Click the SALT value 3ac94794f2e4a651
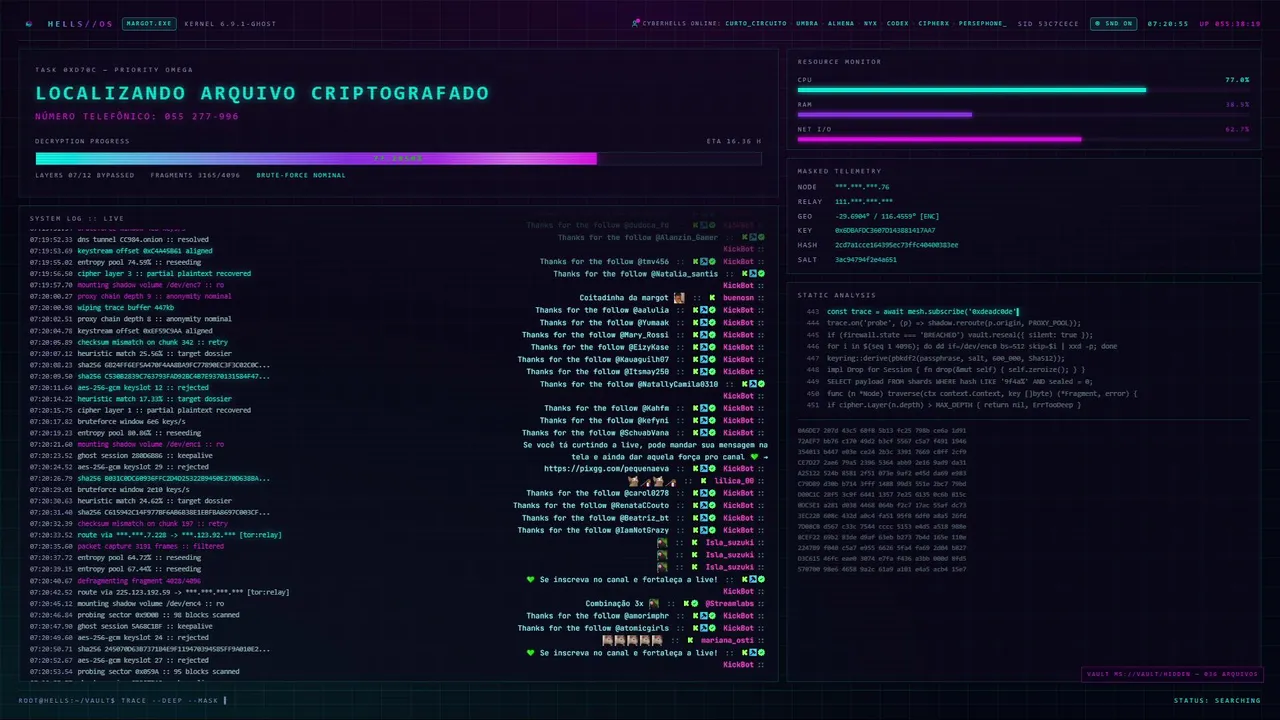Viewport: 1280px width, 720px height. point(866,259)
